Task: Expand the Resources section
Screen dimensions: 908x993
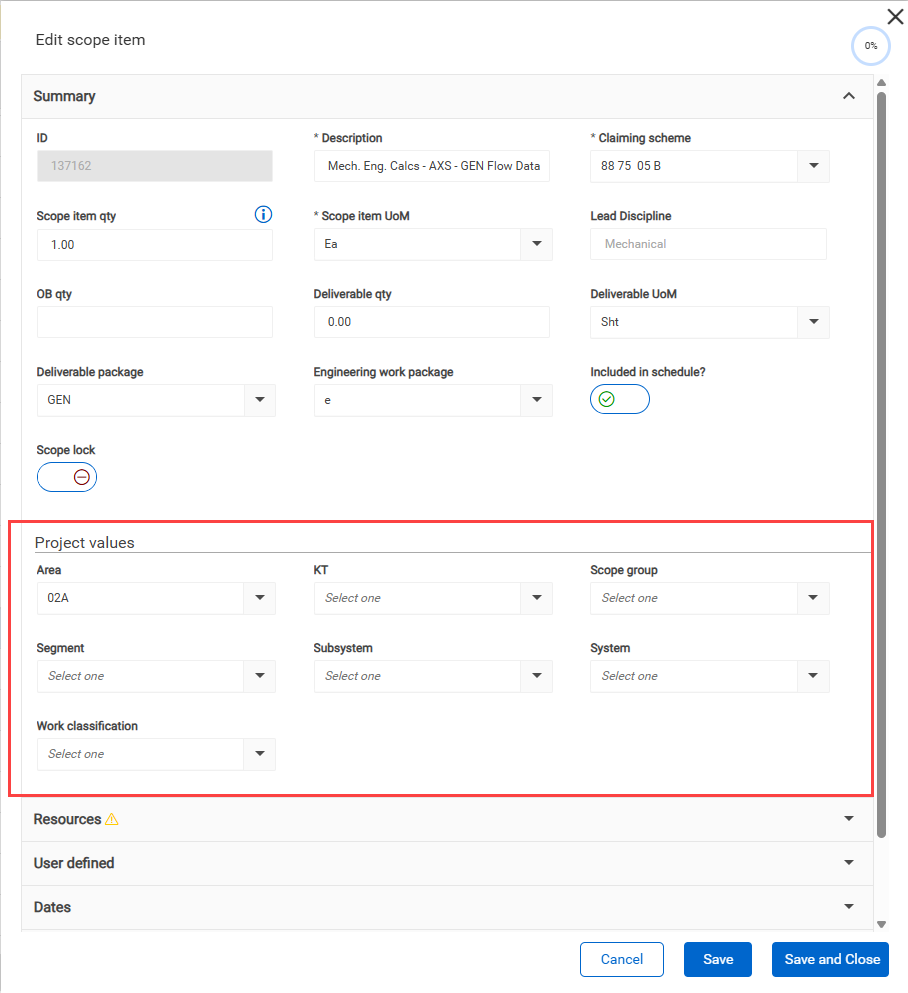Action: click(x=447, y=819)
